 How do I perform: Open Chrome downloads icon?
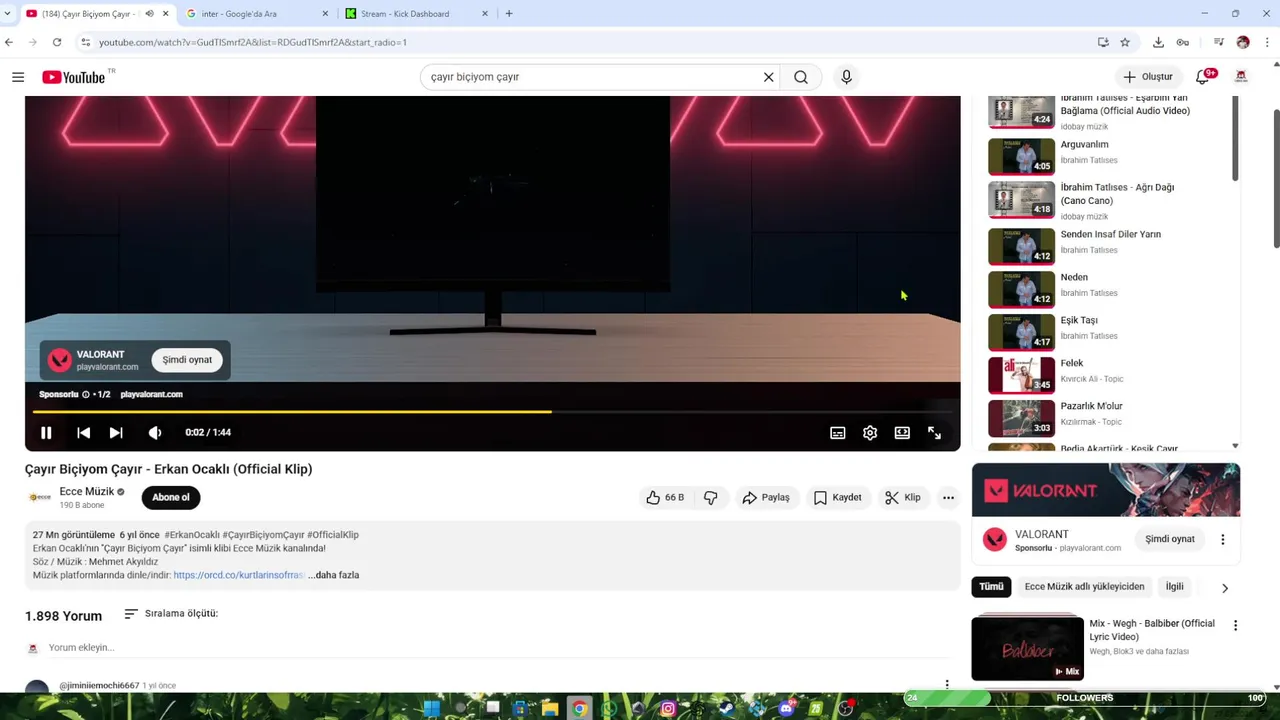point(1158,42)
